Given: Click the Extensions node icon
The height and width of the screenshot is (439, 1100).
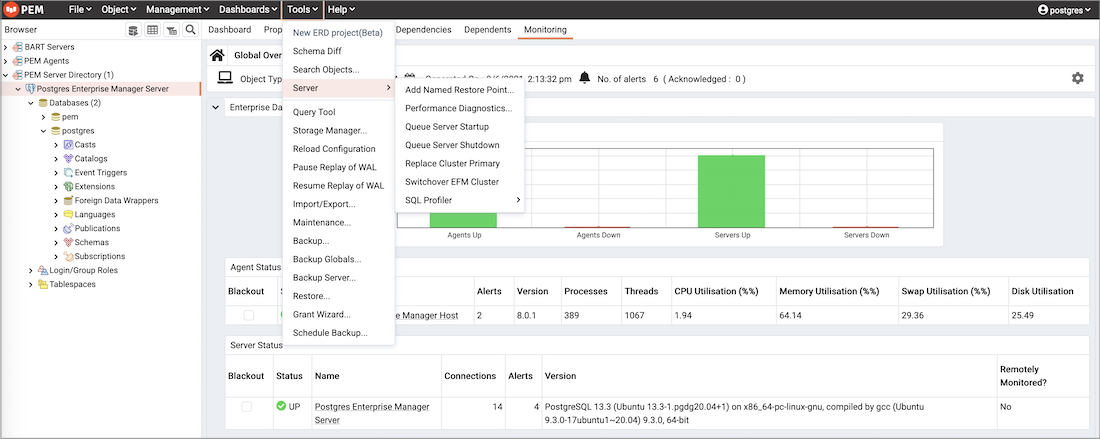Looking at the screenshot, I should click(68, 187).
